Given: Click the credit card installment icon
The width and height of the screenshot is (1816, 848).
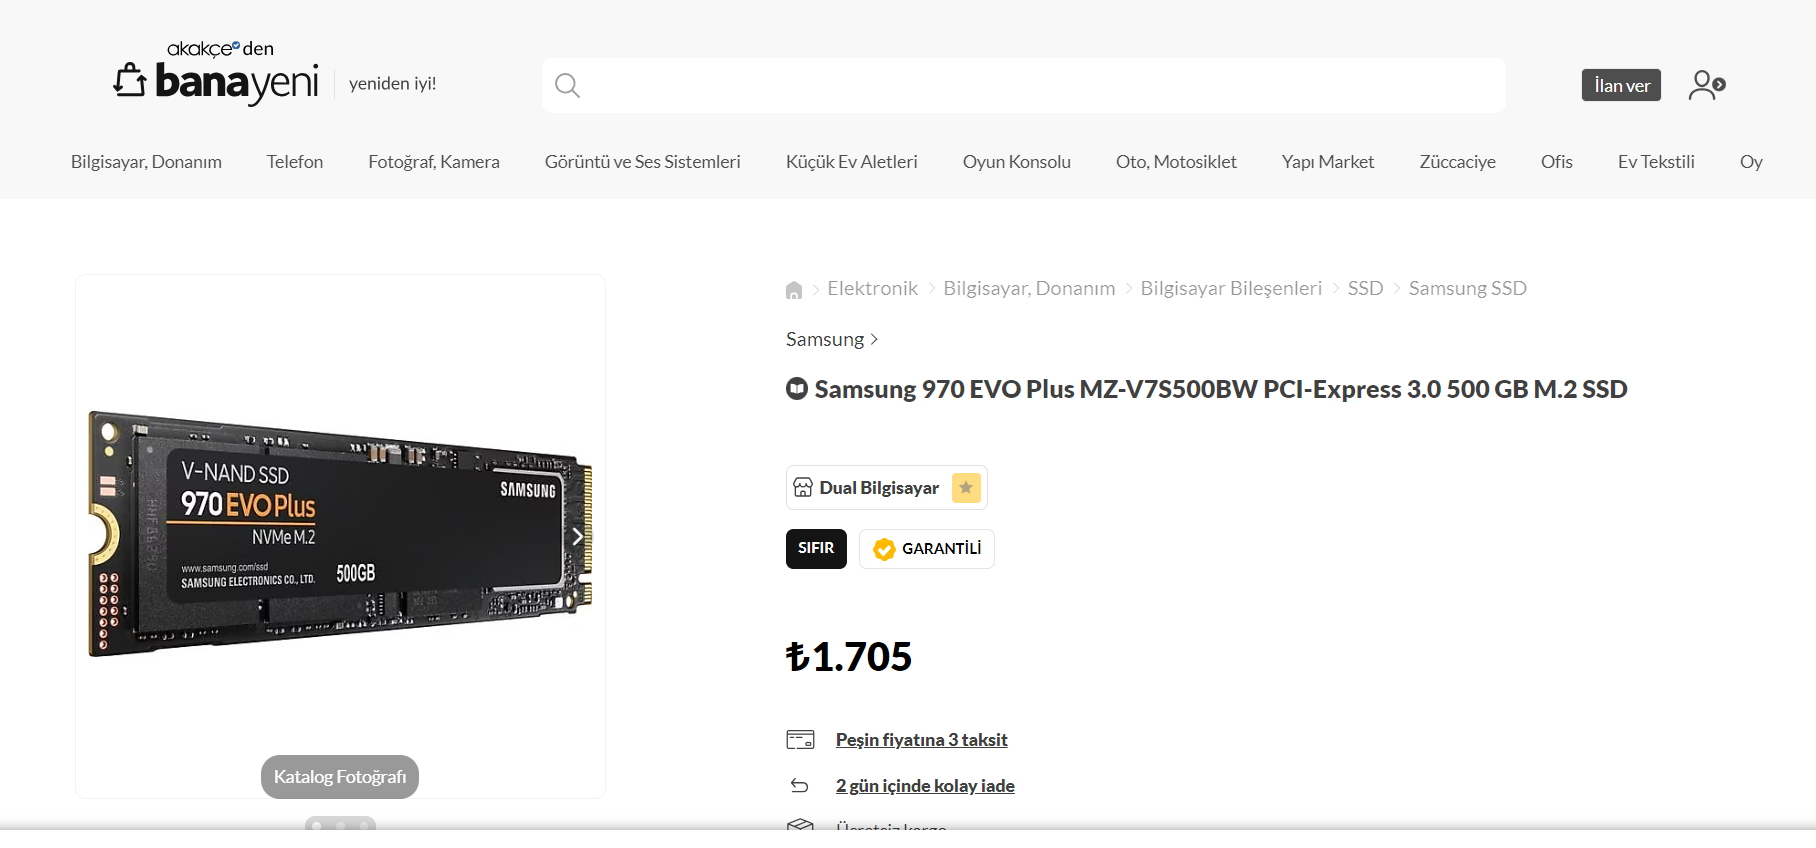Looking at the screenshot, I should click(800, 740).
